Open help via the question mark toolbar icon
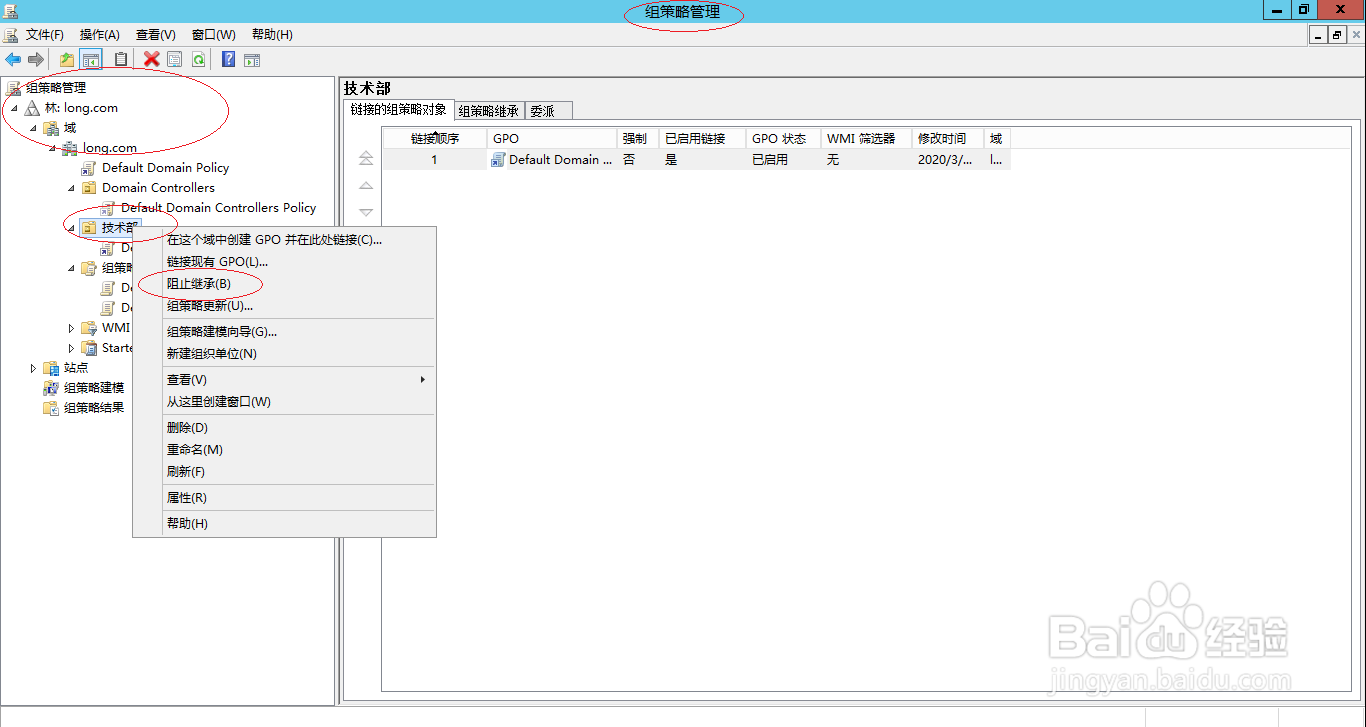 (225, 59)
